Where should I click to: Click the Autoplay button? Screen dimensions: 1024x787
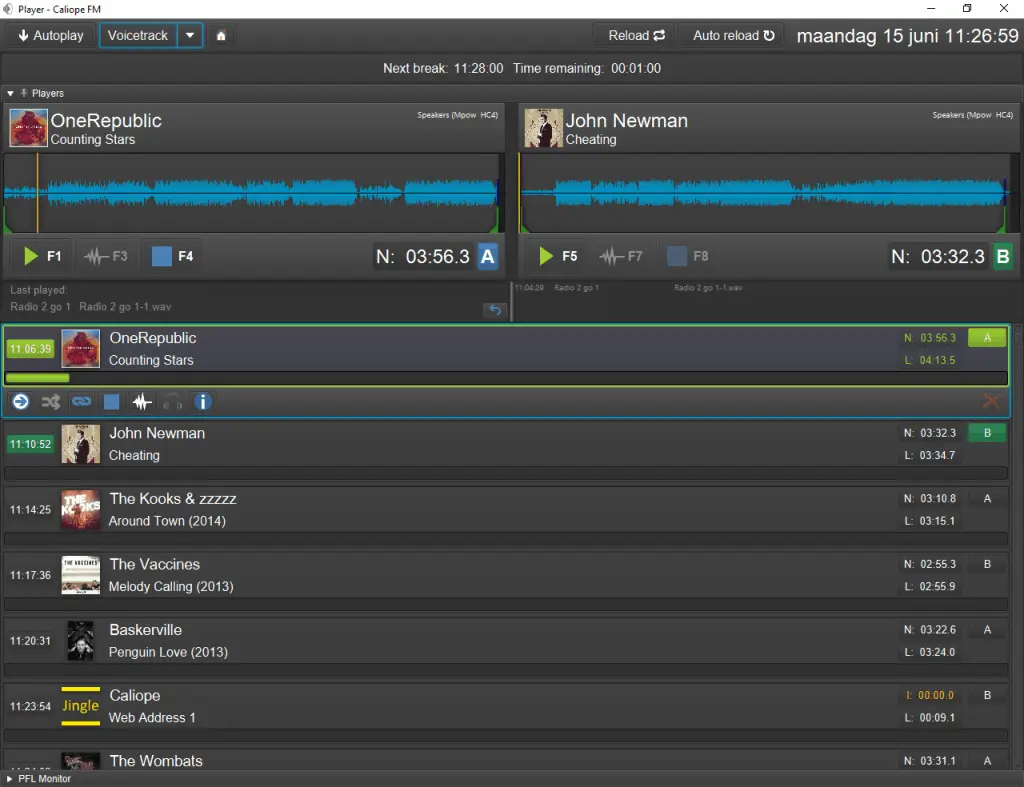pyautogui.click(x=50, y=35)
